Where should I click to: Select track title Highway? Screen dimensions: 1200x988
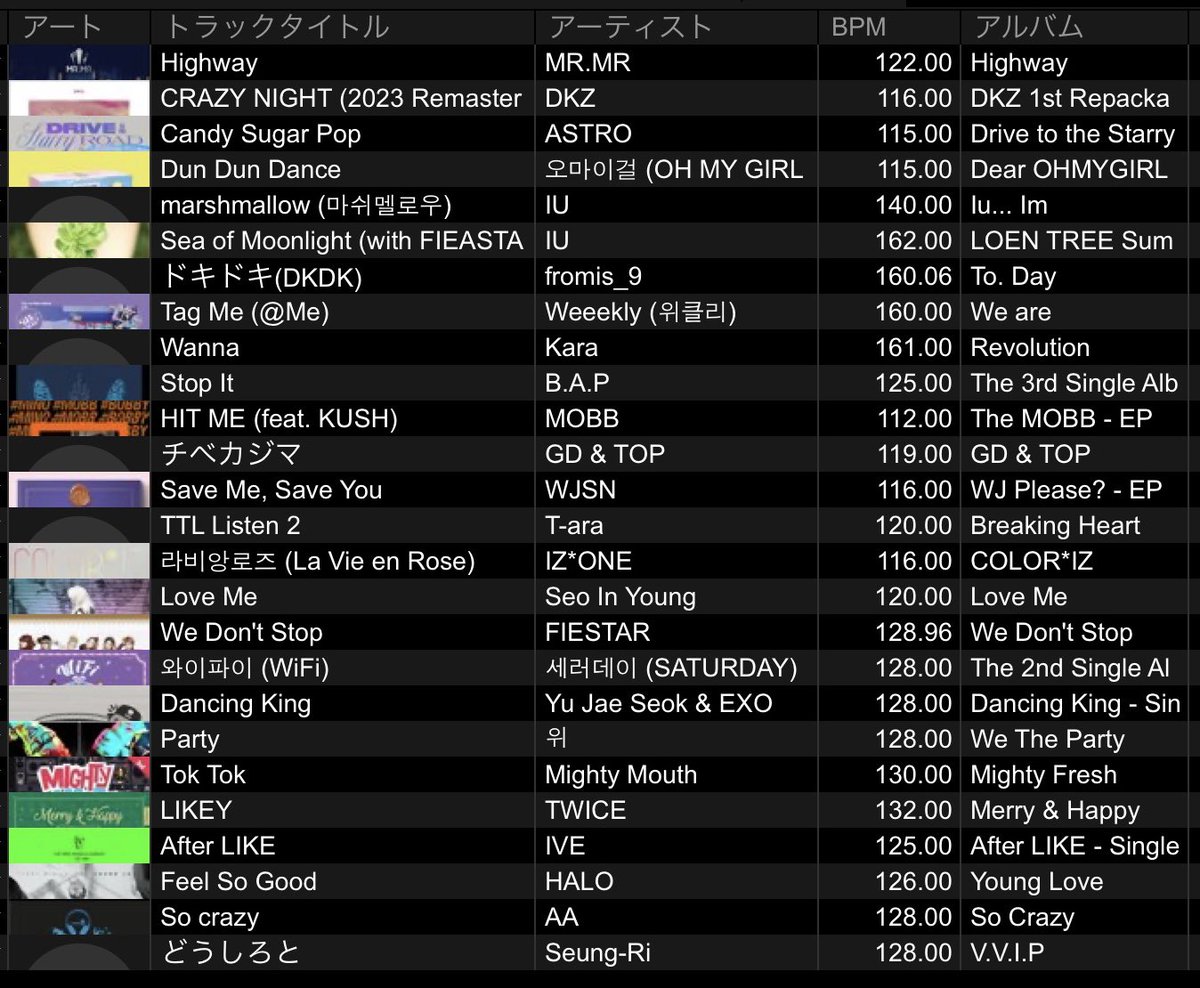[209, 63]
